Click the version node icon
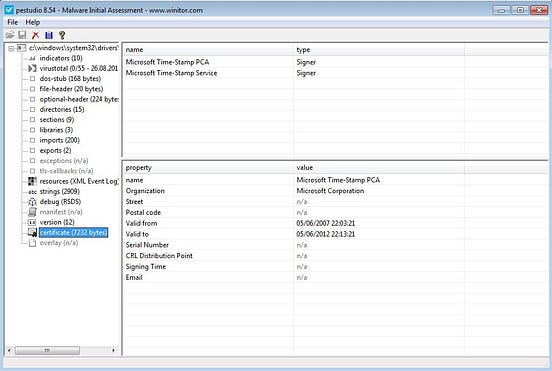The width and height of the screenshot is (552, 371). [32, 222]
